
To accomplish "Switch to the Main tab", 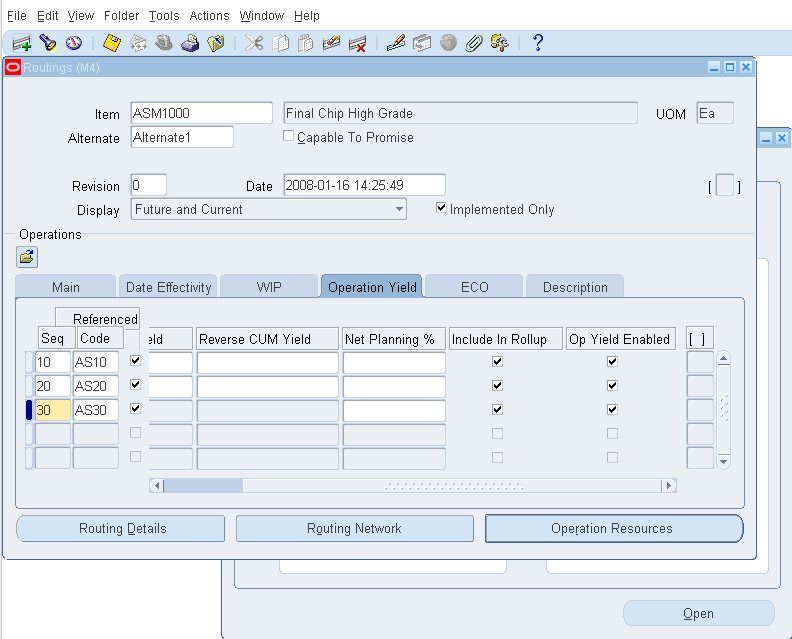I will point(66,287).
